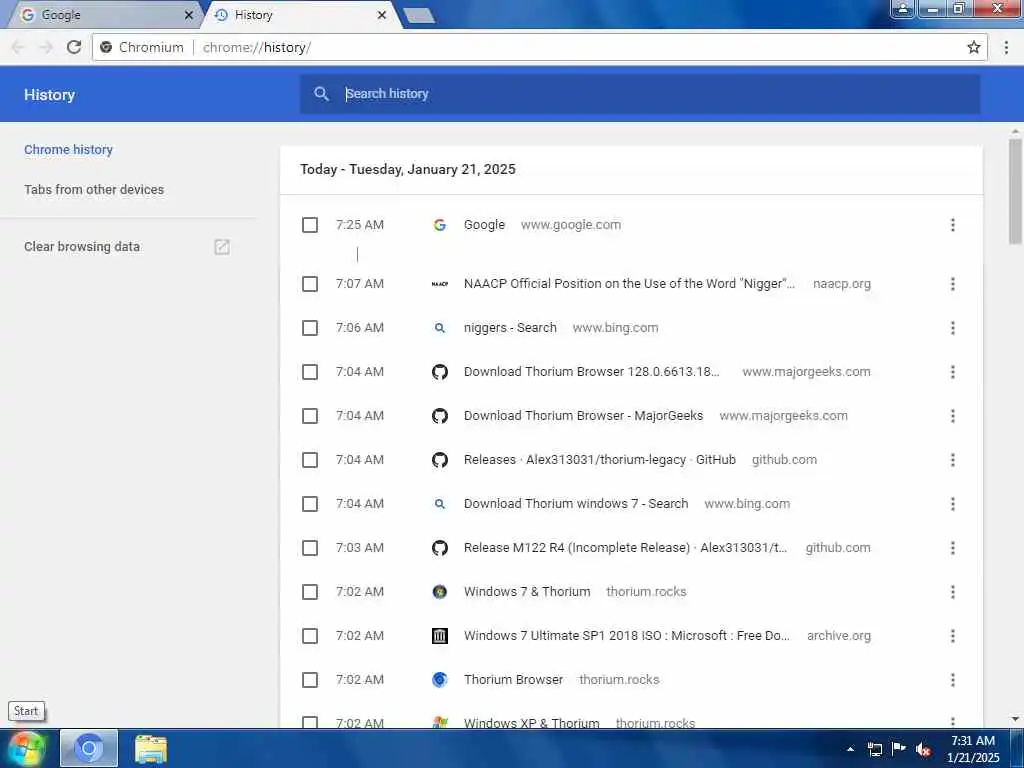Select the Download Thorium Browser 128.0.6613.18 checkbox
Screen dimensions: 1024x768
coord(310,372)
